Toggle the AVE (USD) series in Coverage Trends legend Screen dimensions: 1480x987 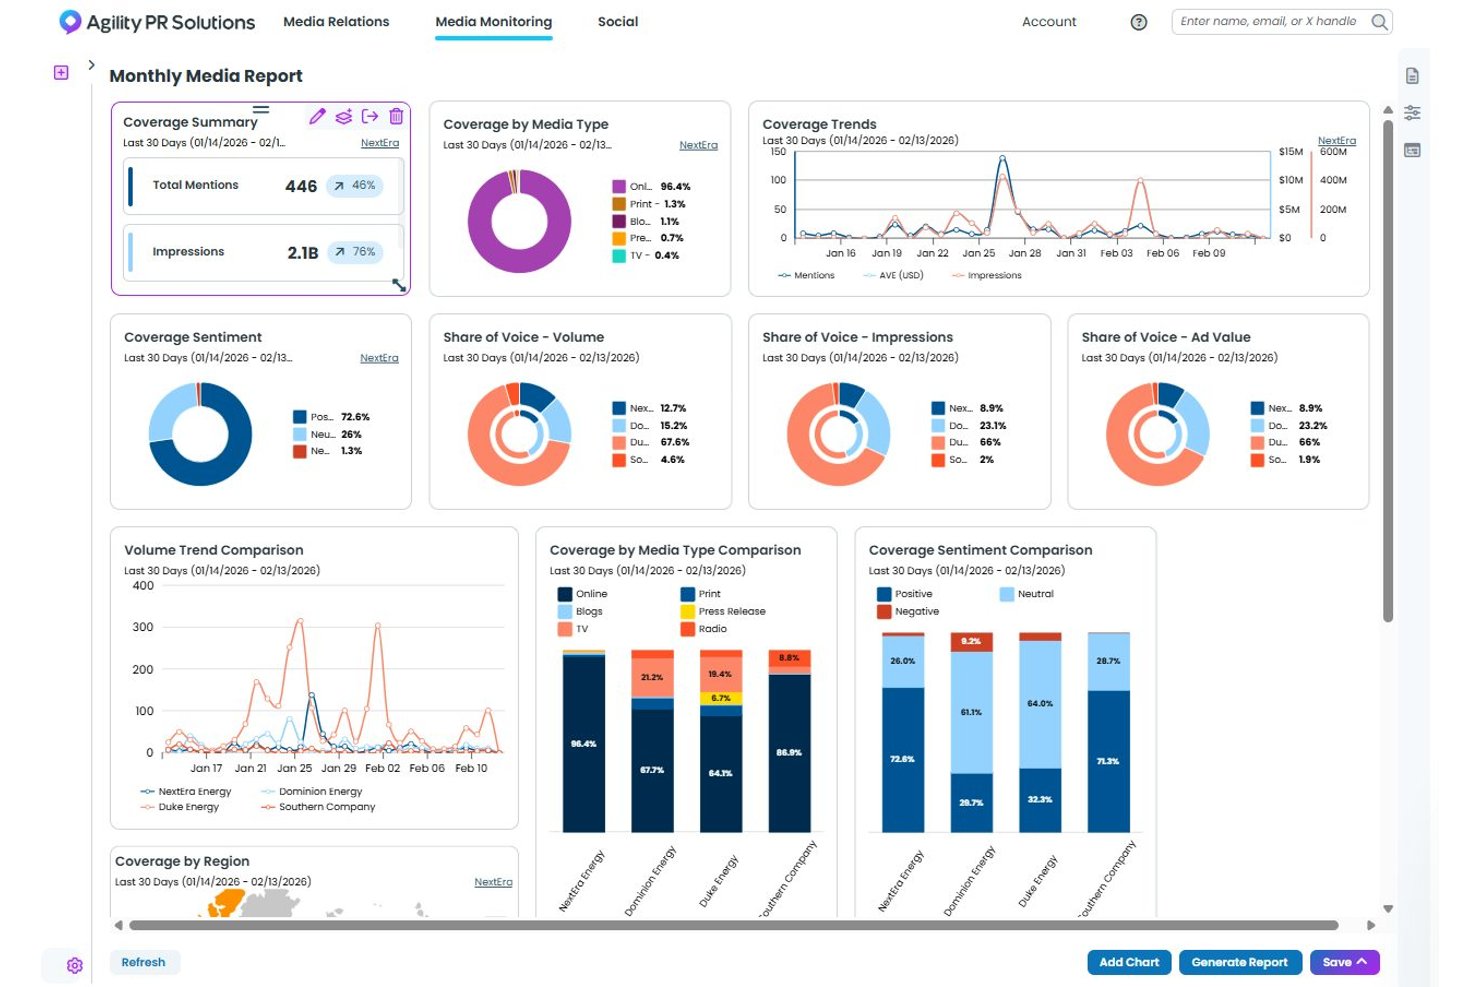(894, 275)
